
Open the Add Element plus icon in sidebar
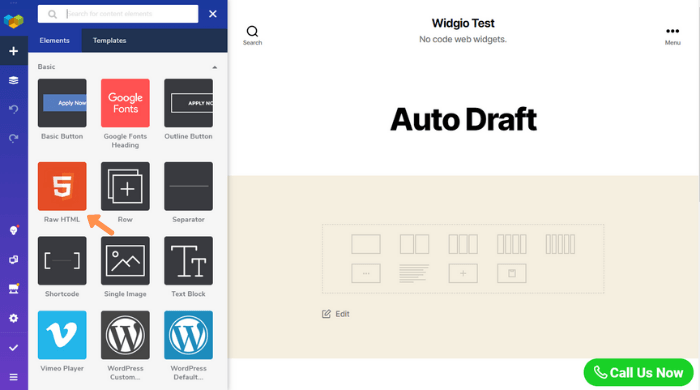click(x=13, y=51)
